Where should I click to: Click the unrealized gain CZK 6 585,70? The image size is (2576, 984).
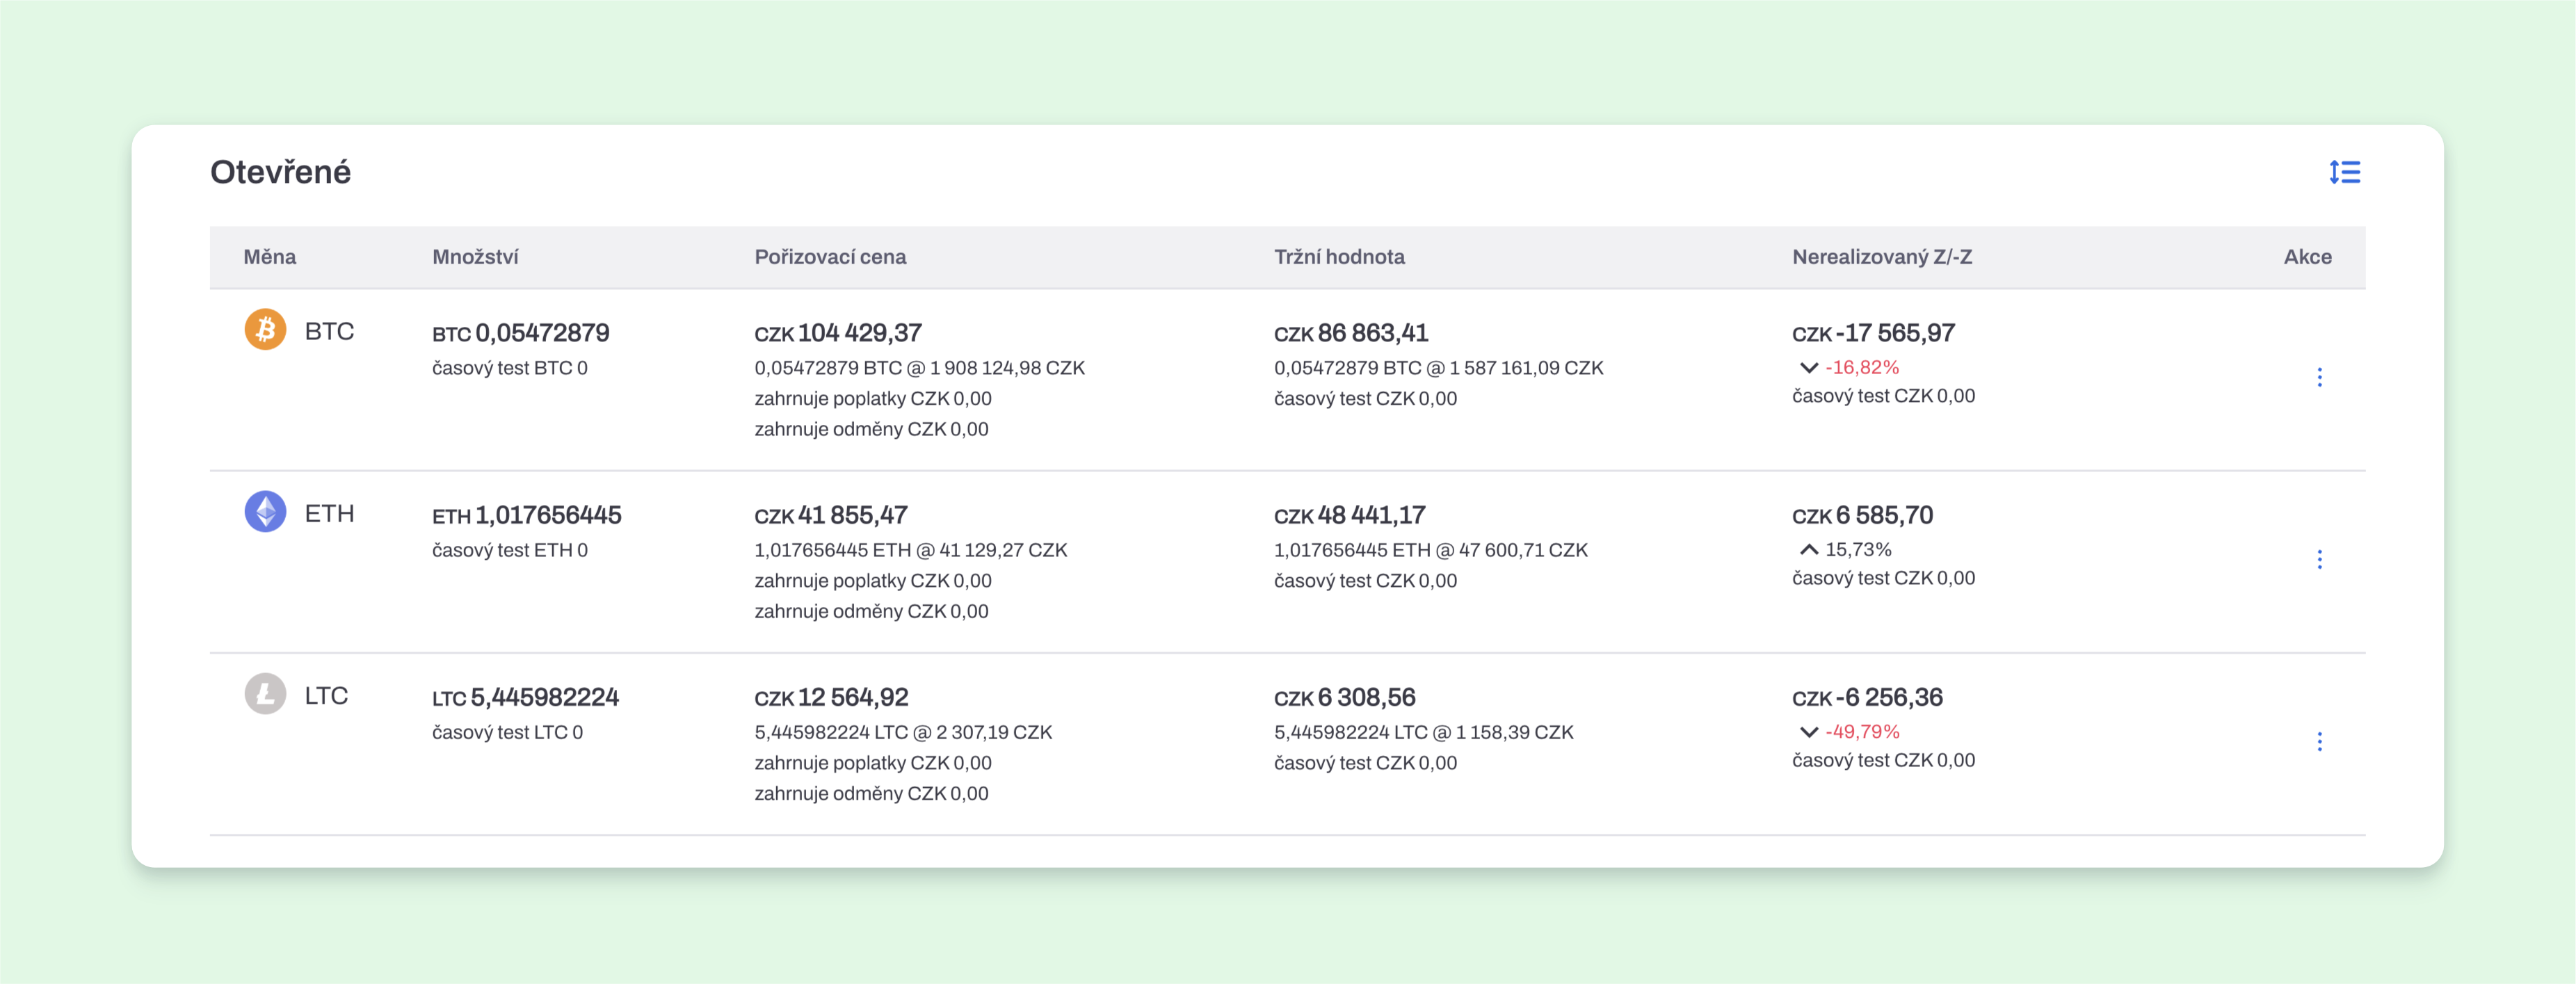tap(1862, 515)
